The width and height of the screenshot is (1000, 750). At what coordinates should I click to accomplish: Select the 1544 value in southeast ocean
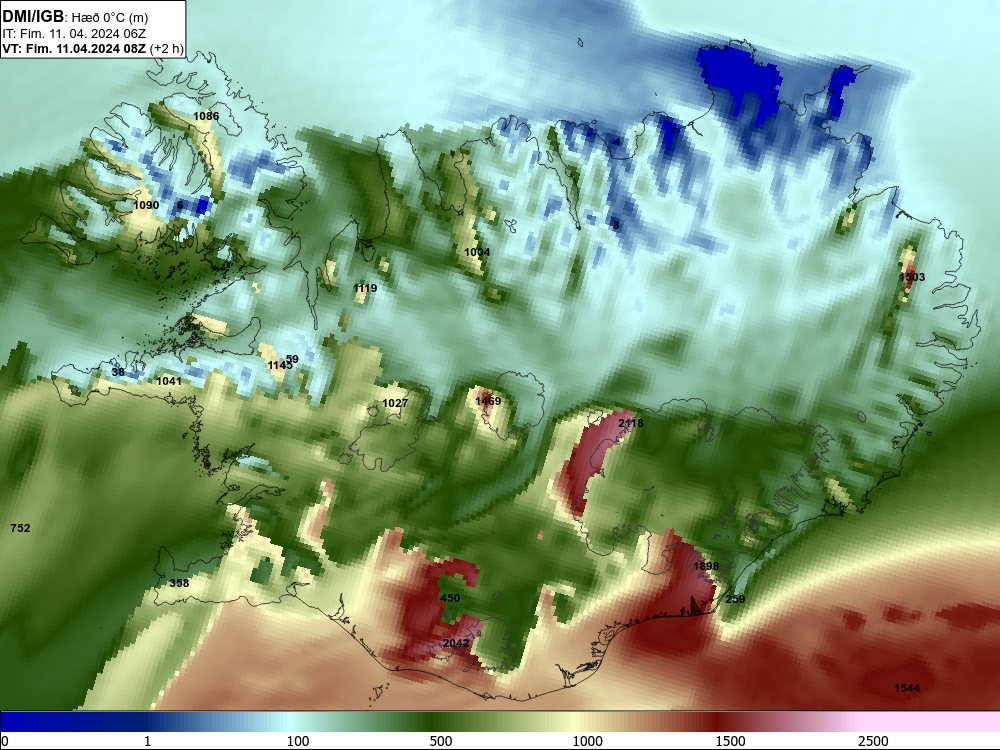(x=907, y=688)
